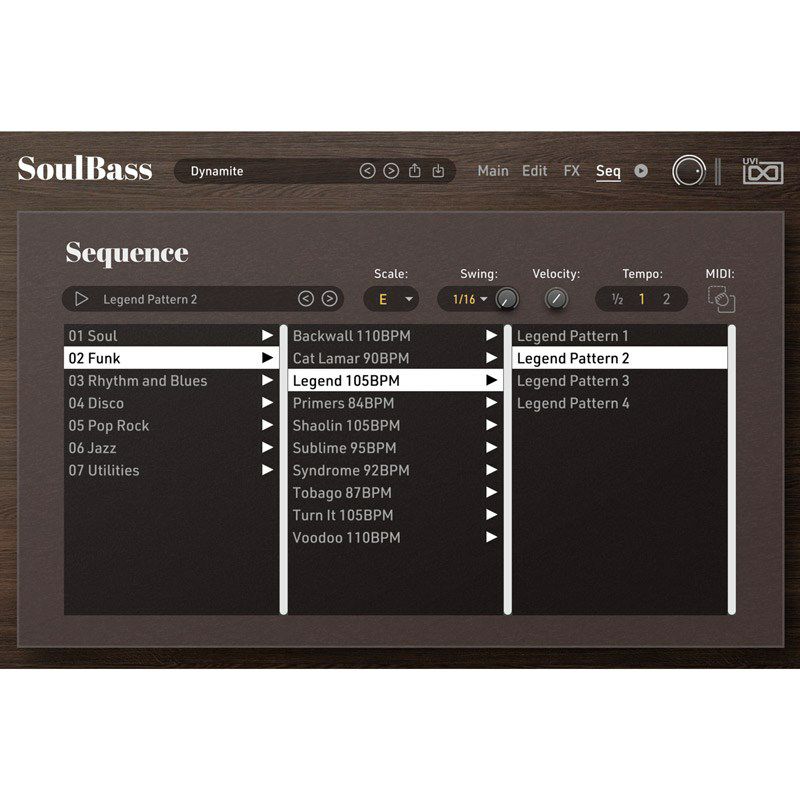Expand Primers 84BPM arrow

point(491,403)
